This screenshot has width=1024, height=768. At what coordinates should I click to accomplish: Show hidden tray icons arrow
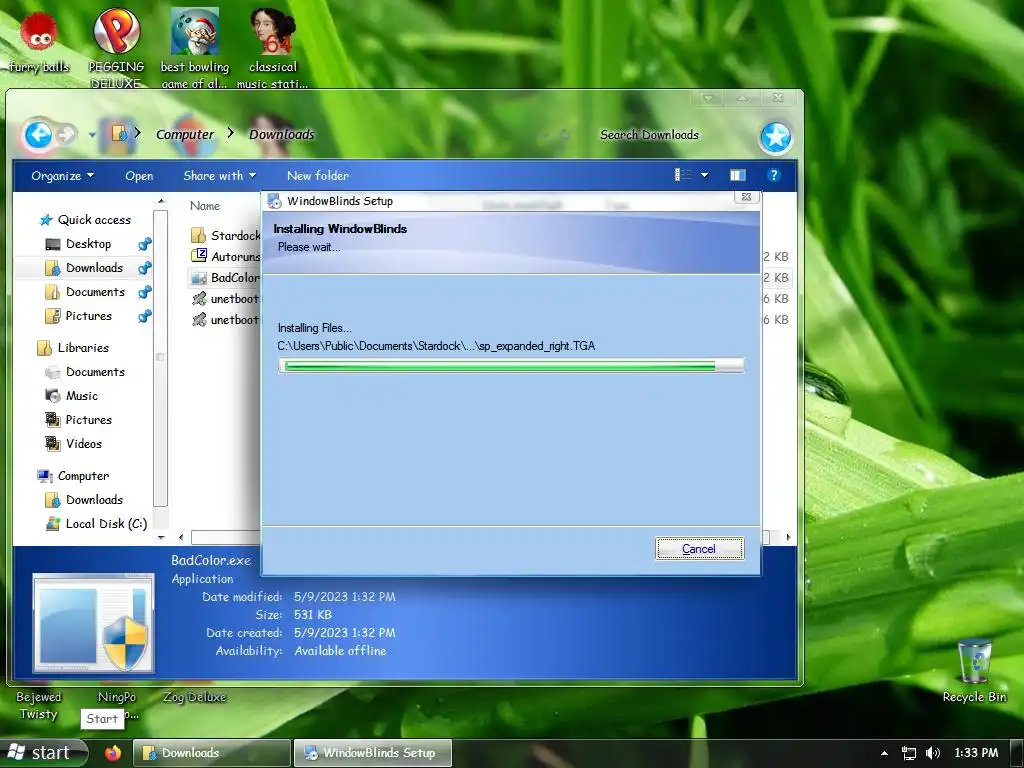(884, 753)
